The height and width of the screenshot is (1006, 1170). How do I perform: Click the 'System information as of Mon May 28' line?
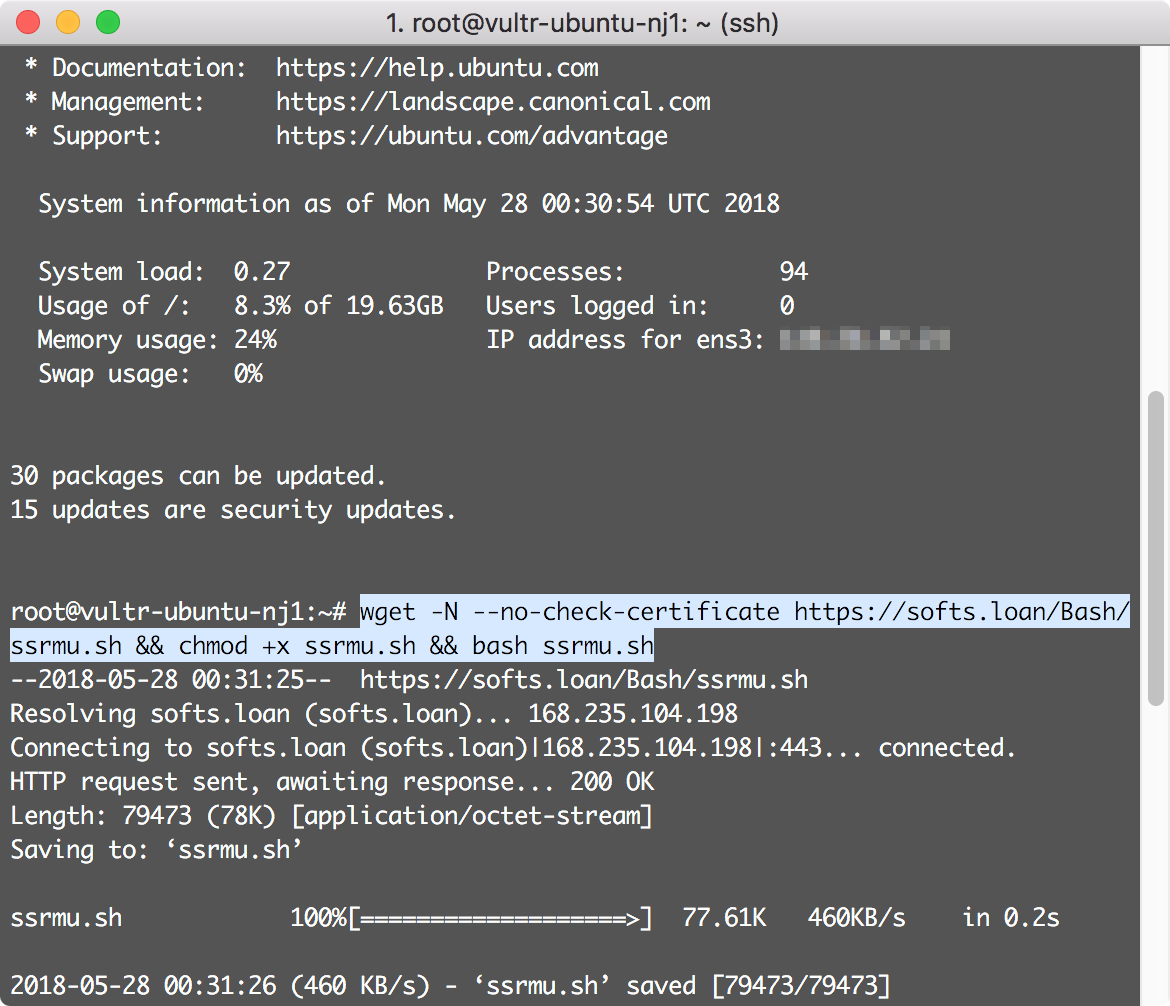pyautogui.click(x=409, y=204)
